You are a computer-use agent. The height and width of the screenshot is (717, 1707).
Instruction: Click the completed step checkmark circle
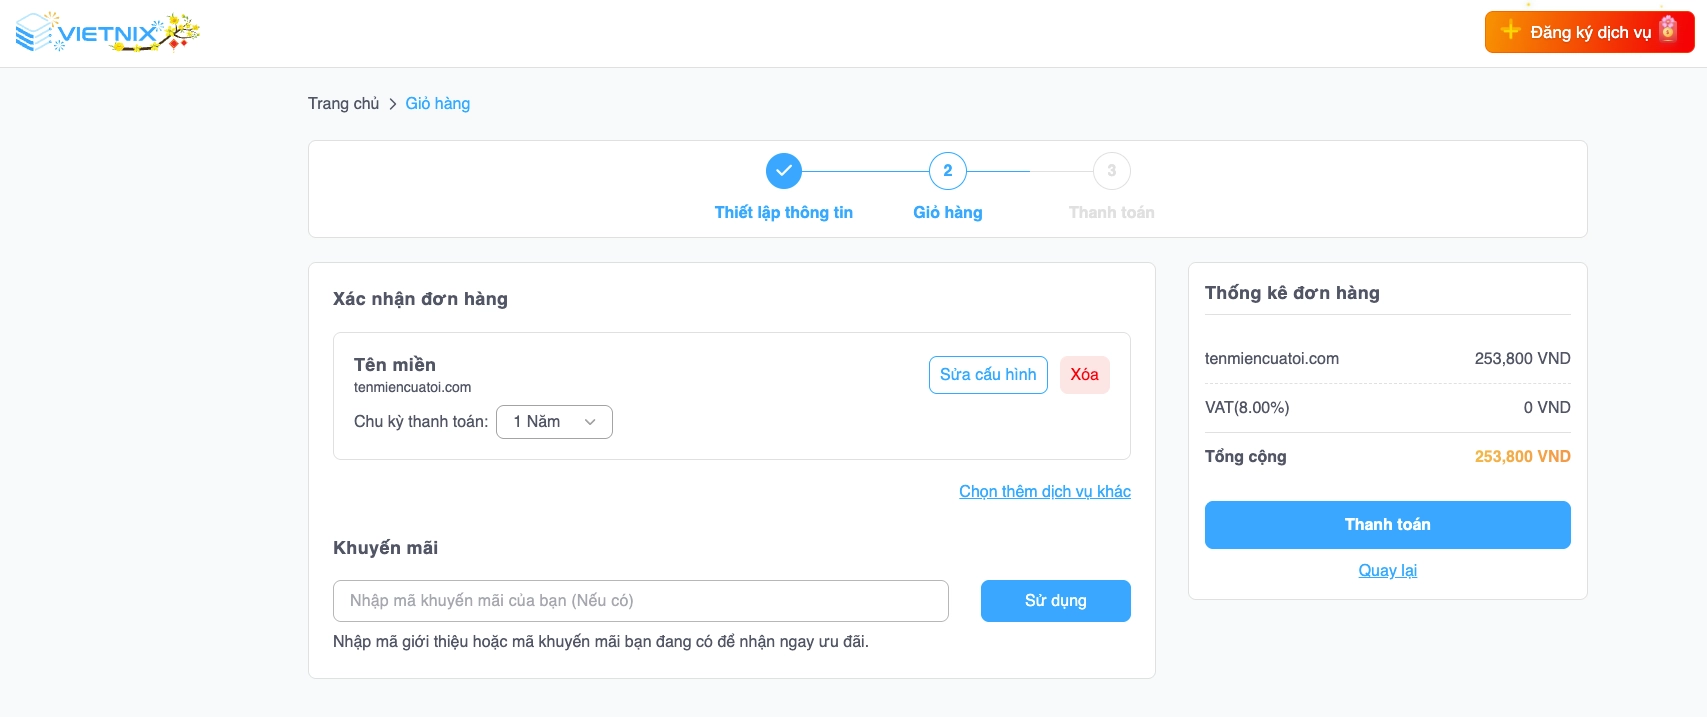[x=784, y=171]
